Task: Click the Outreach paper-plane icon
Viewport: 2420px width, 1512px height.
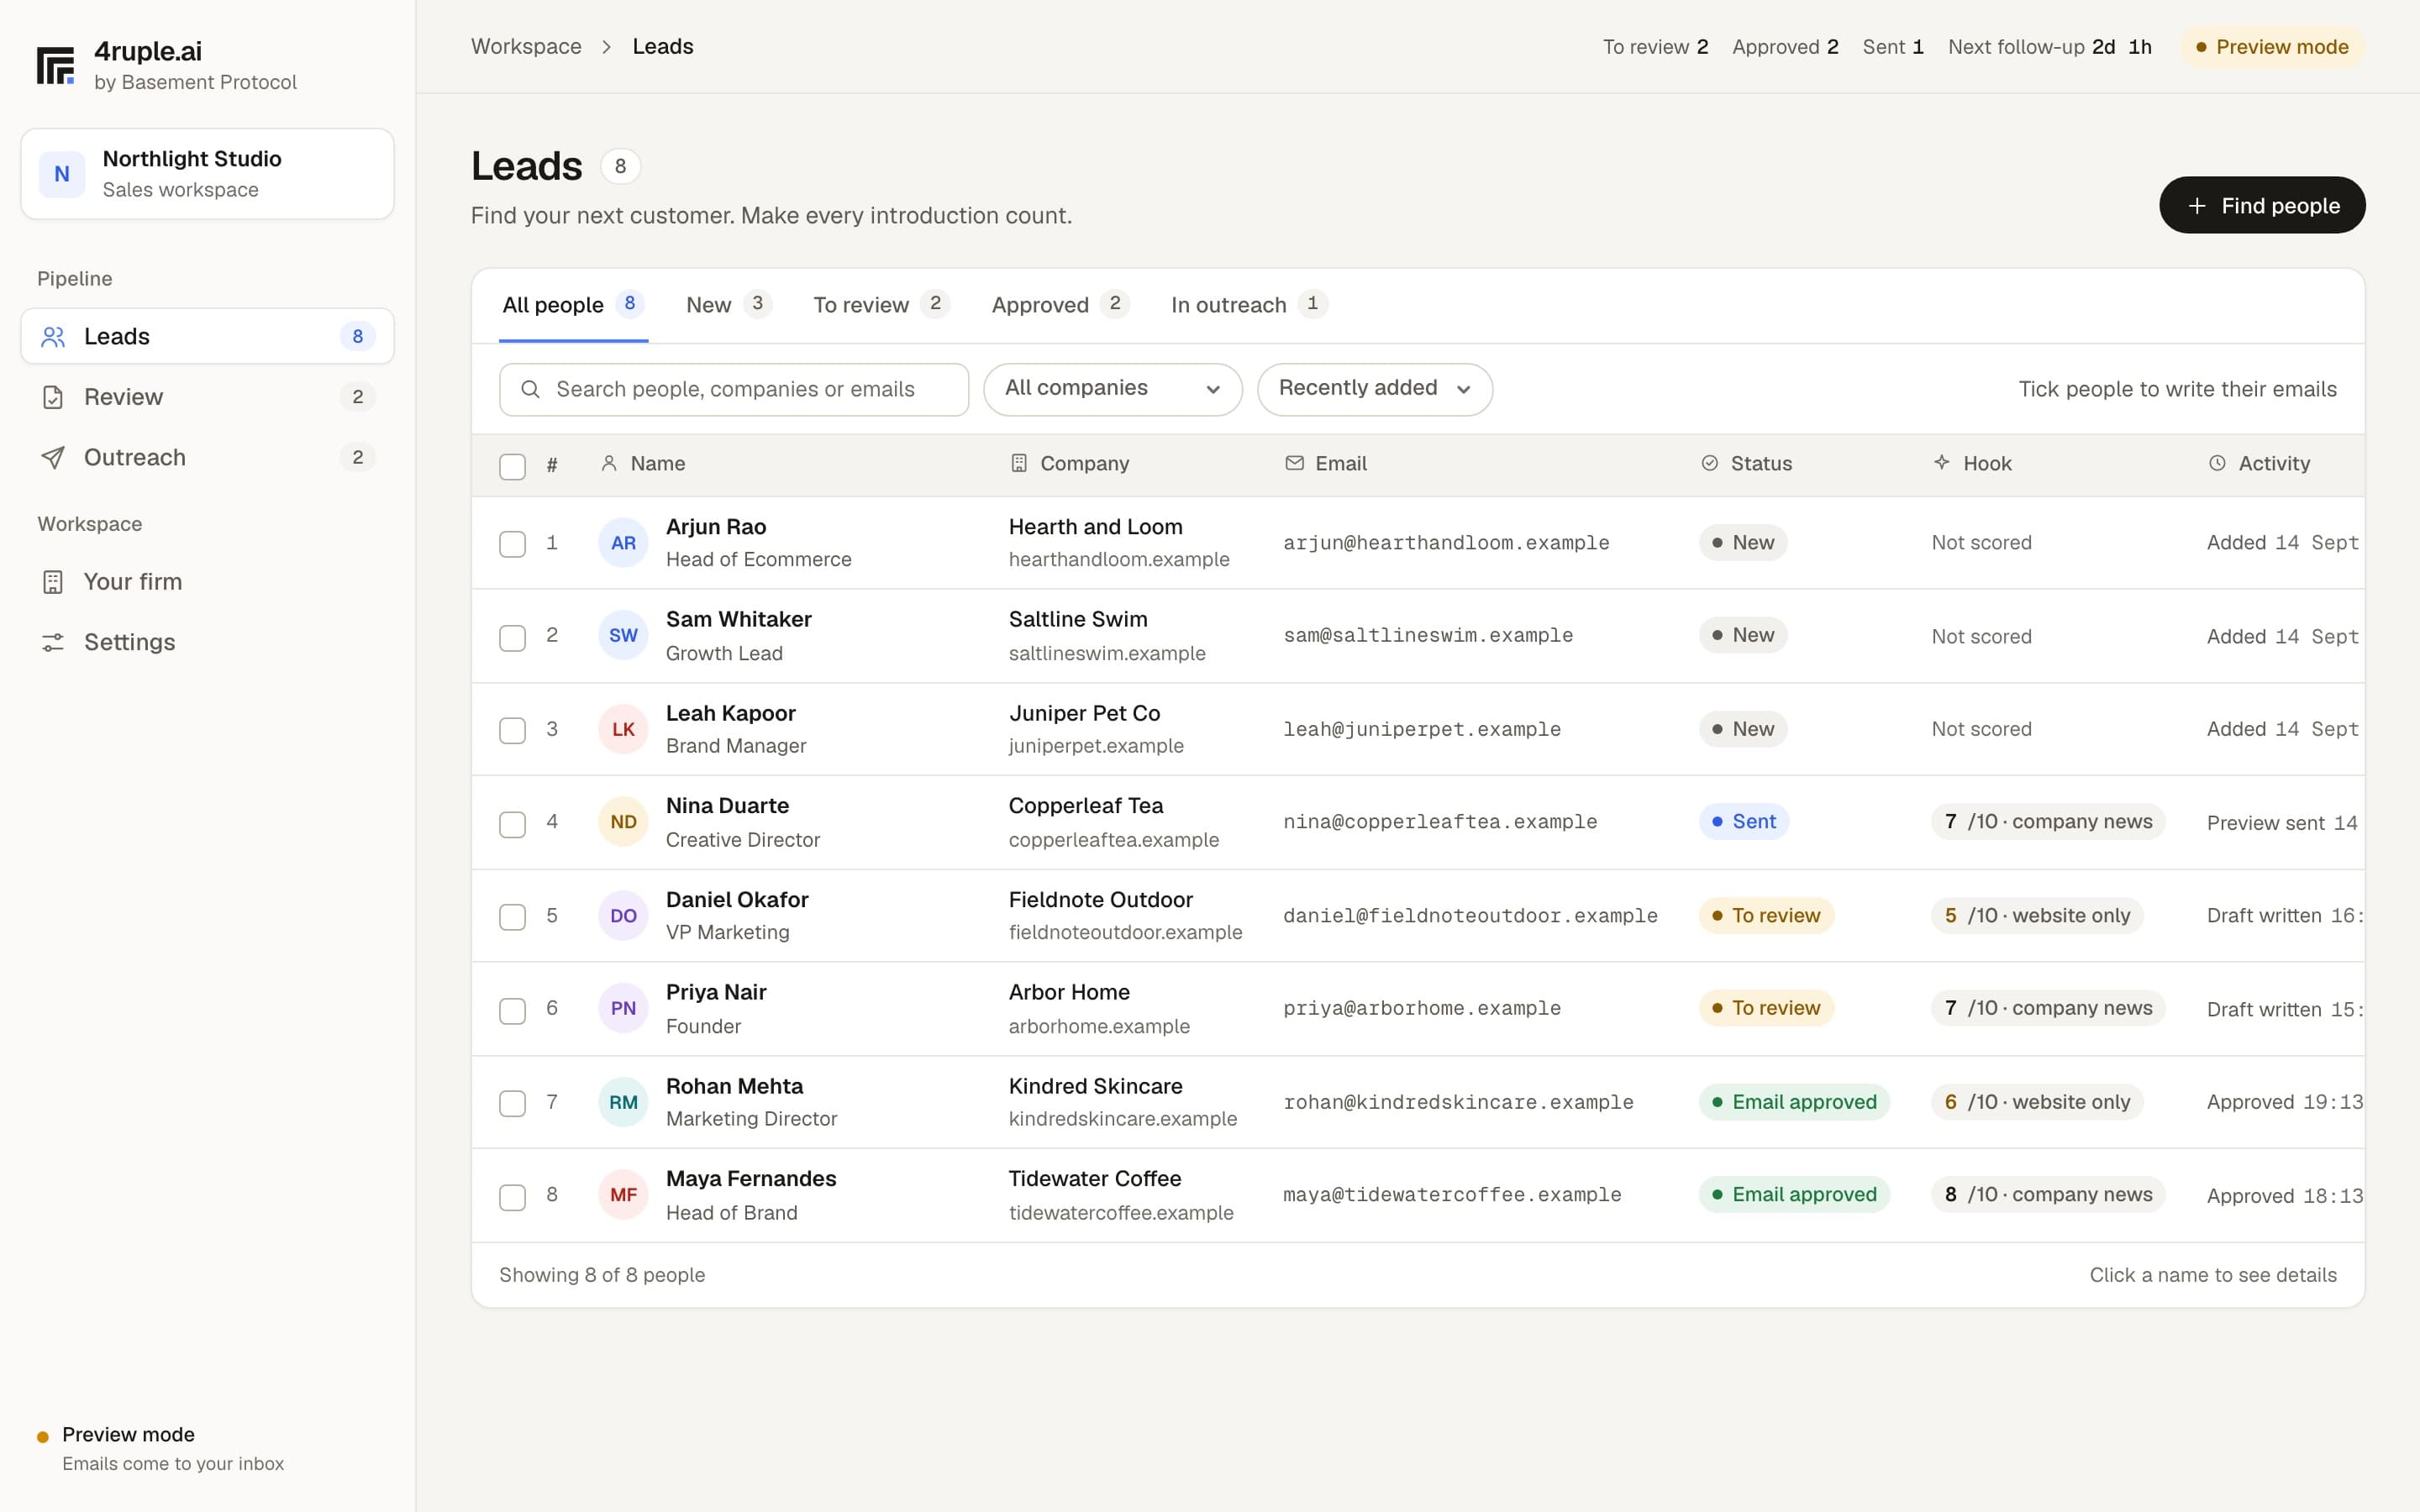Action: coord(53,457)
